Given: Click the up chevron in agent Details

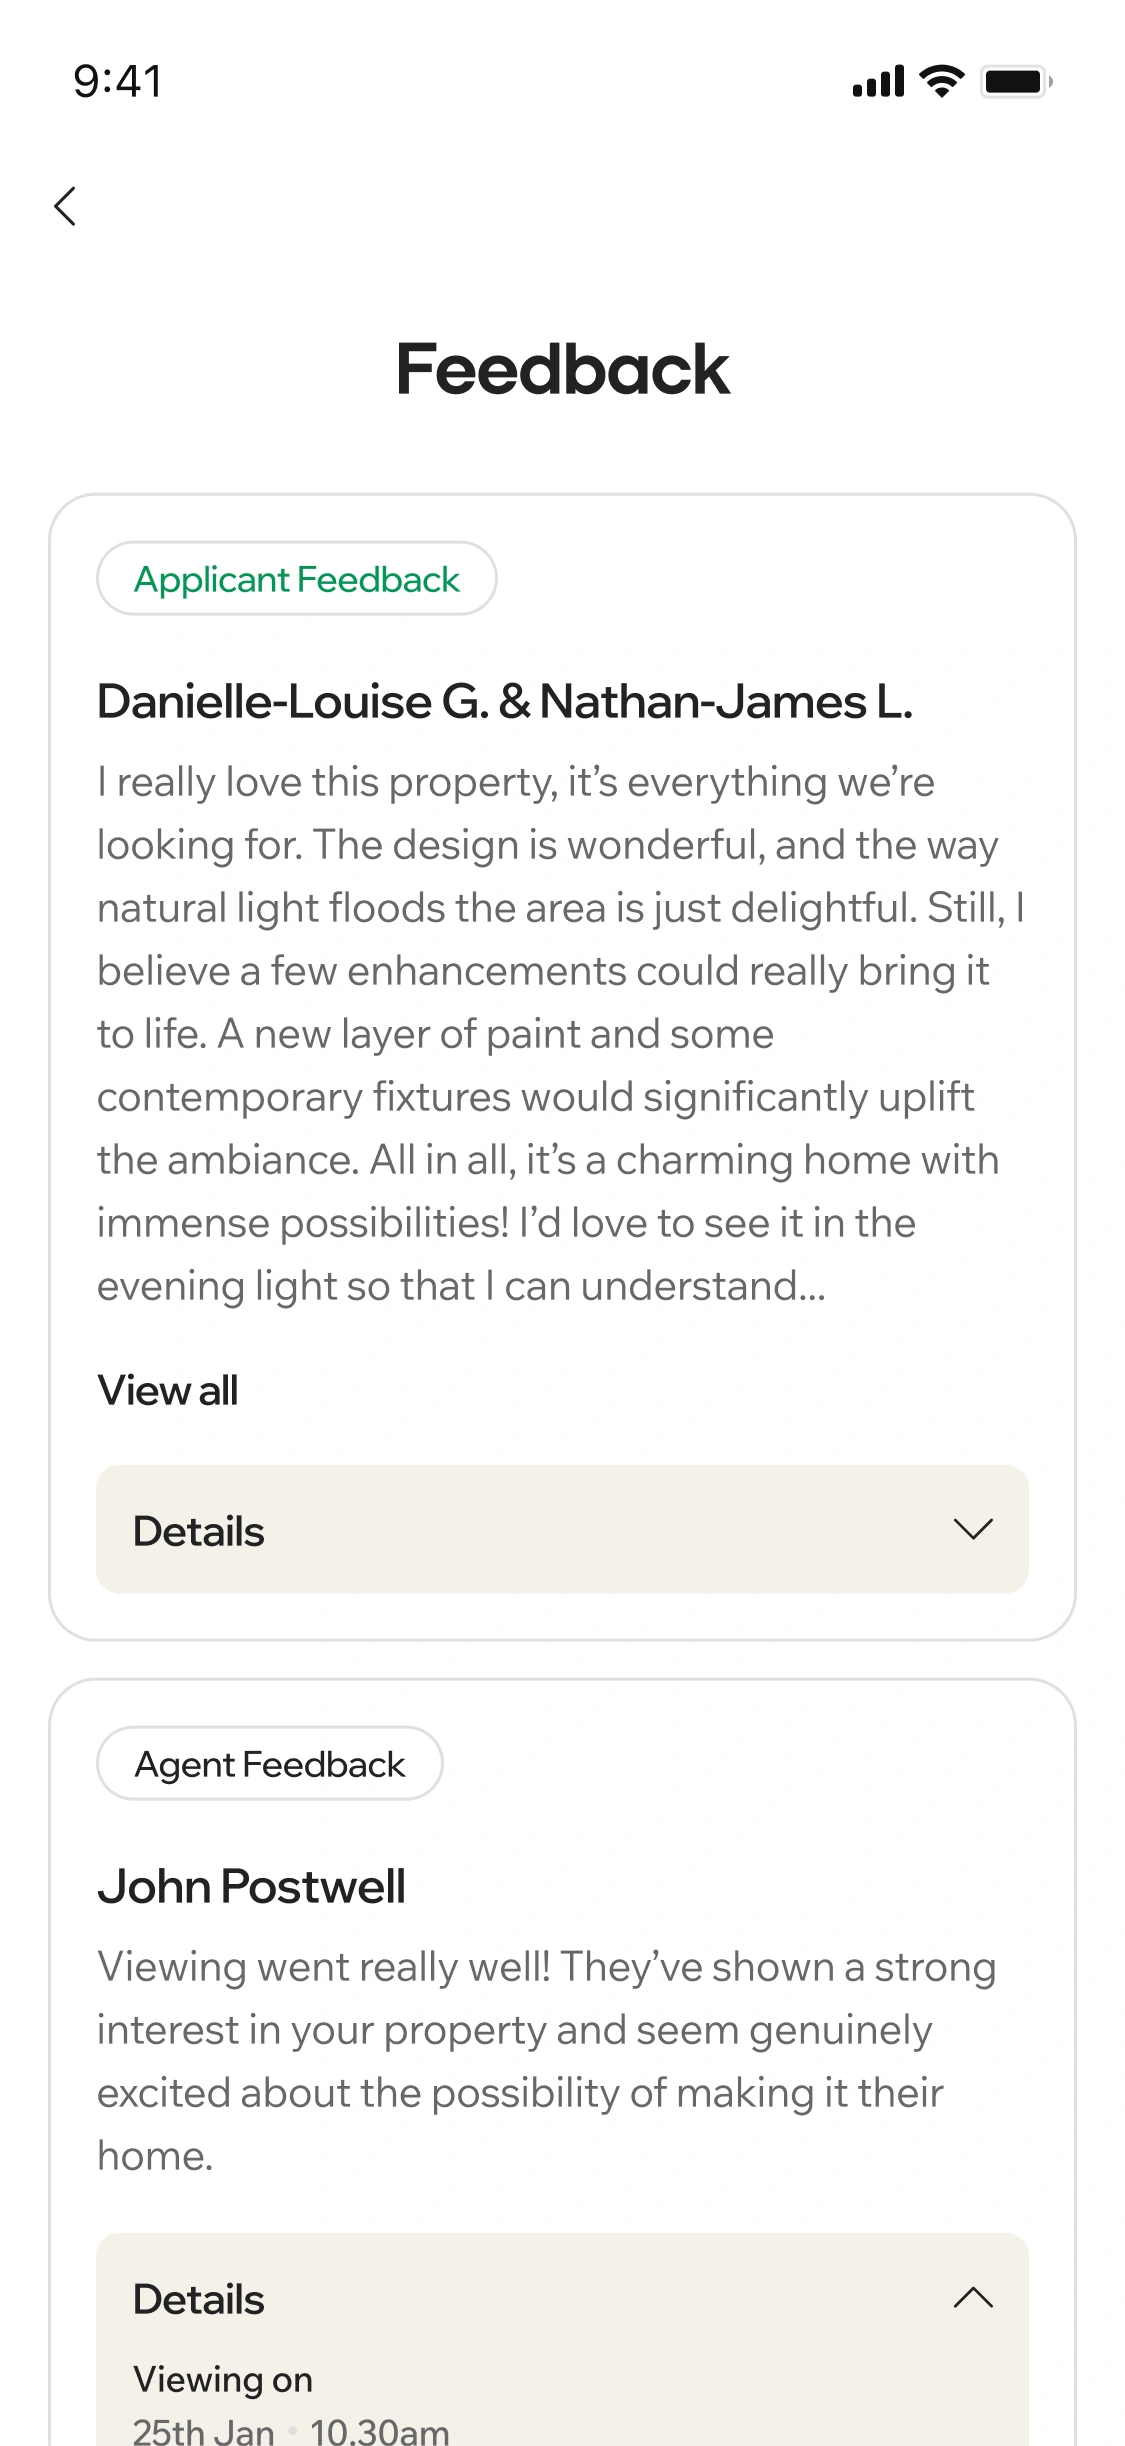Looking at the screenshot, I should pos(973,2297).
